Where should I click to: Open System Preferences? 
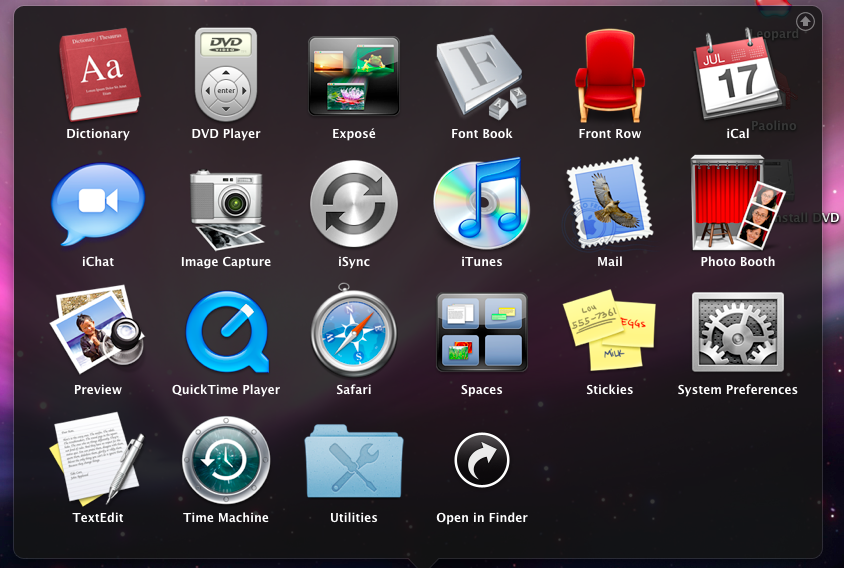(737, 332)
